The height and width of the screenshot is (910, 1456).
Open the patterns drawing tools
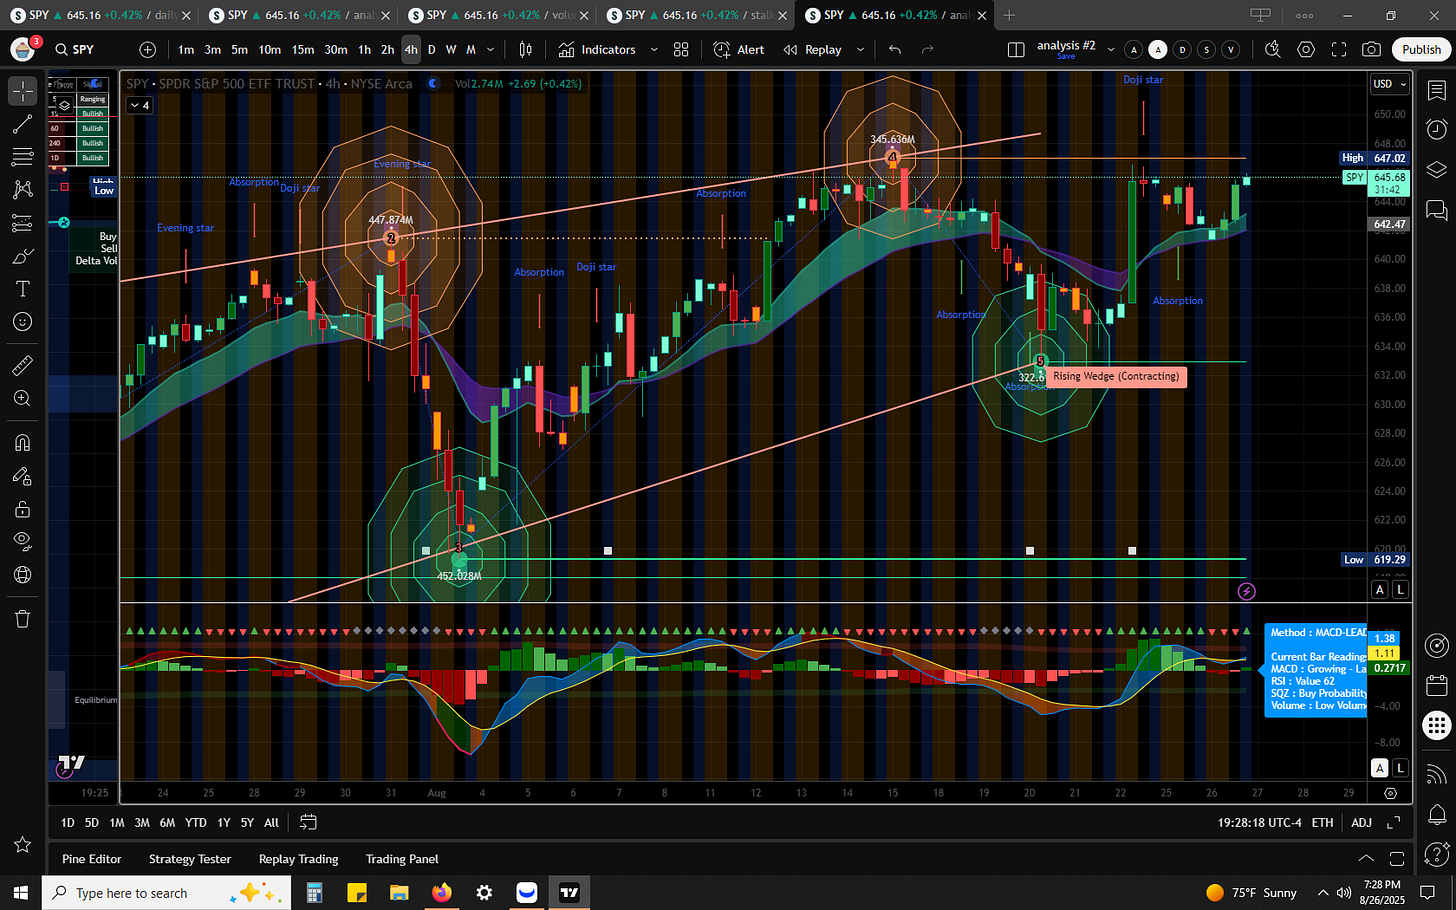pos(22,190)
